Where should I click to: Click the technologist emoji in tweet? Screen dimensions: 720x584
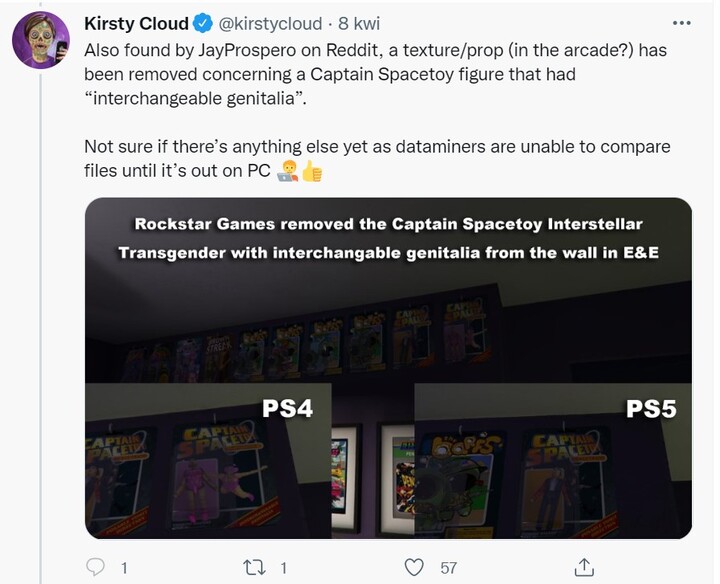pos(288,171)
